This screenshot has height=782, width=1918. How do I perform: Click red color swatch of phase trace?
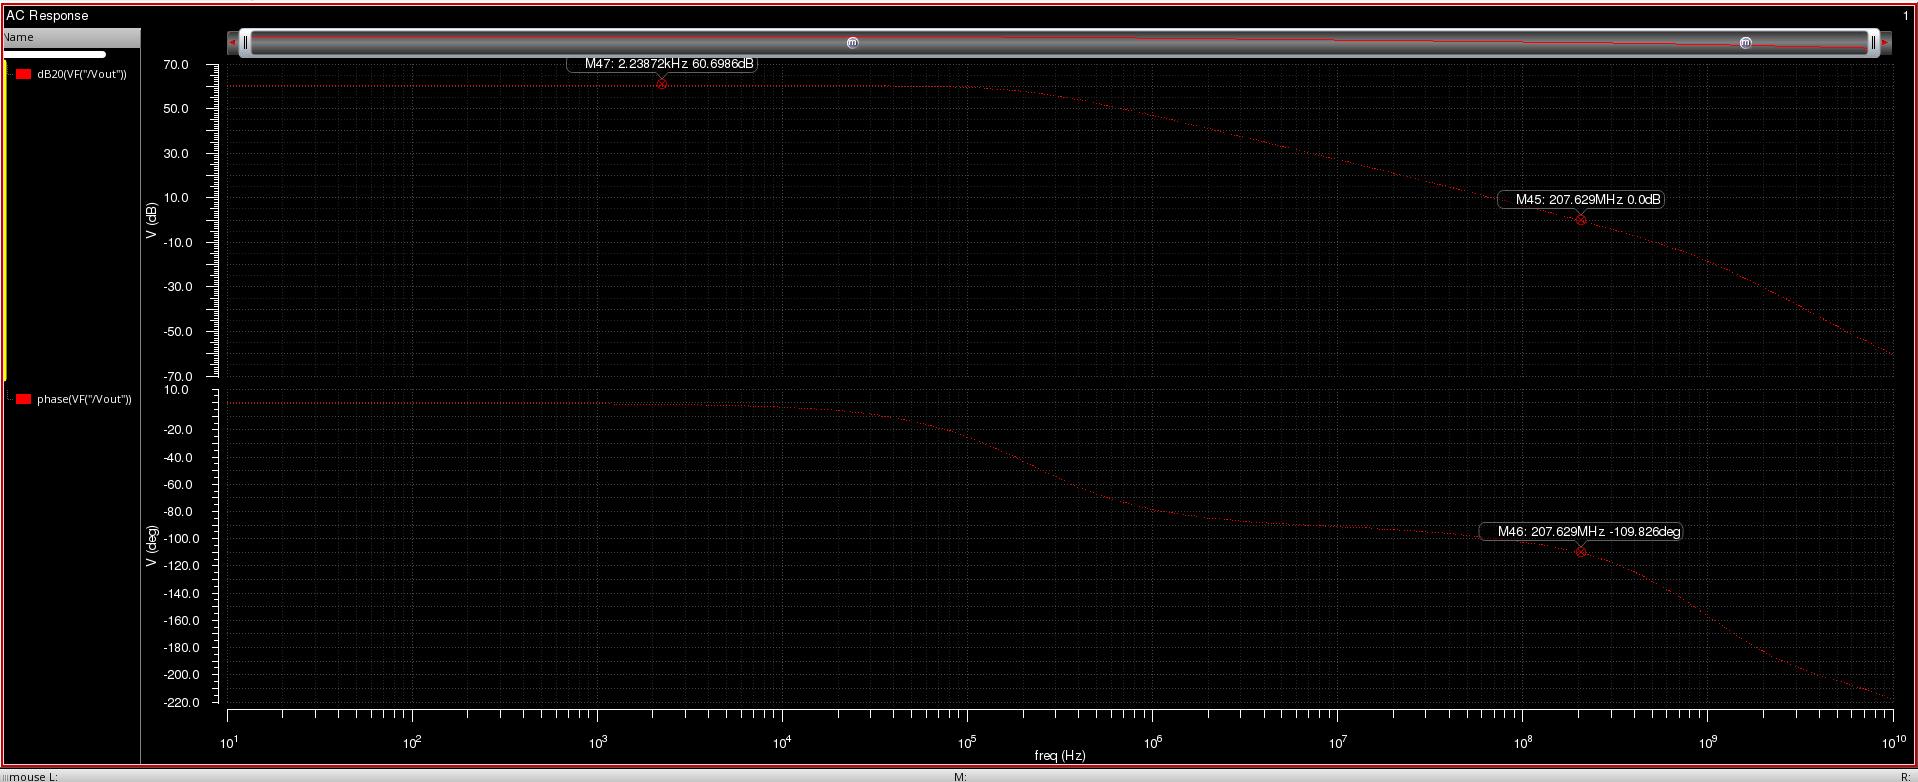tap(24, 399)
